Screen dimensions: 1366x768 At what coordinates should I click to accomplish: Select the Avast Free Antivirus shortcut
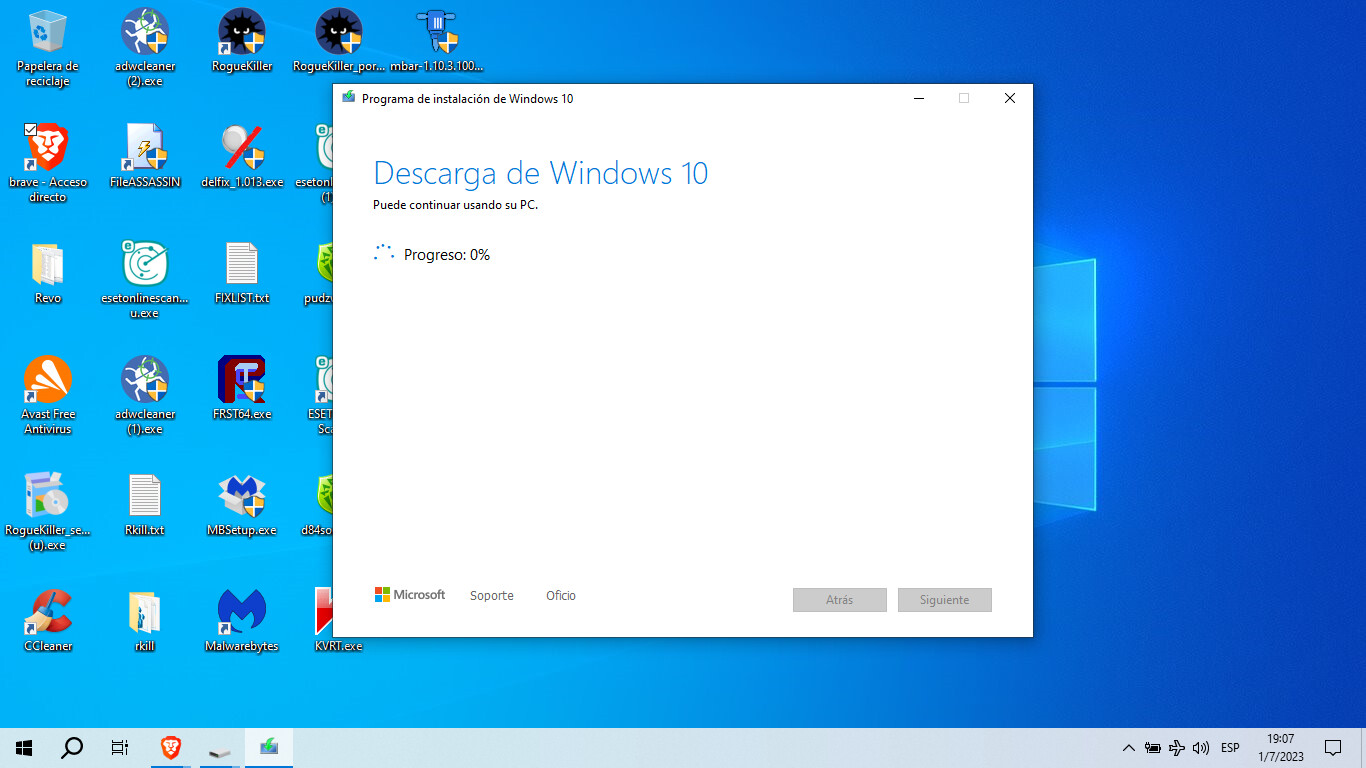tap(48, 396)
